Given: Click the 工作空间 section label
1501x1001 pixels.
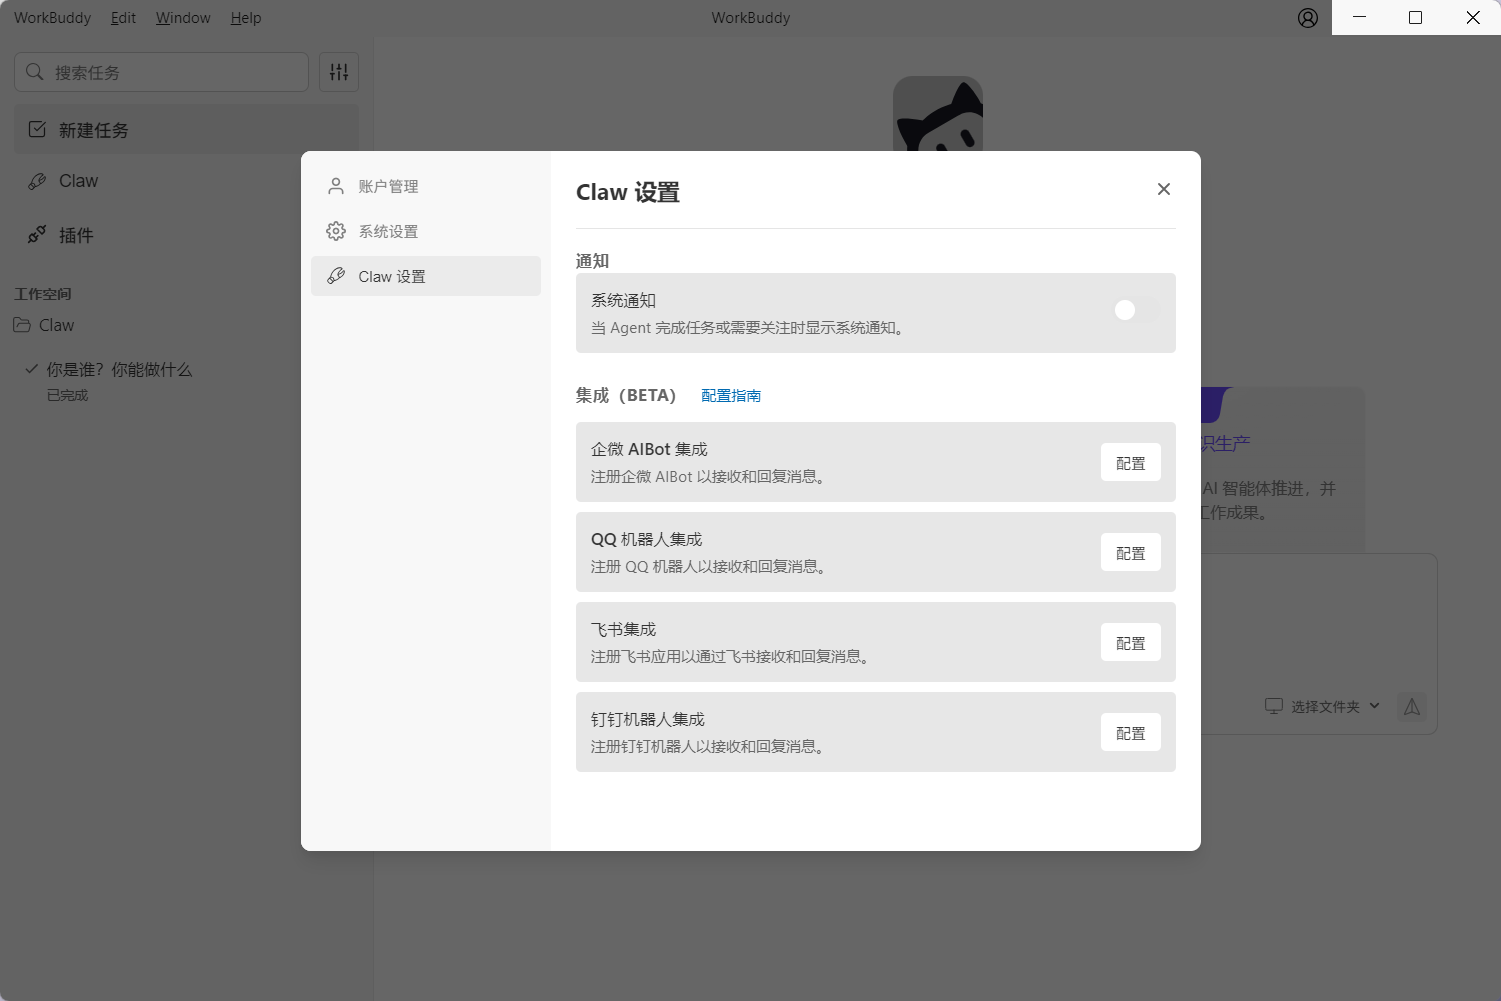Looking at the screenshot, I should click(x=43, y=294).
